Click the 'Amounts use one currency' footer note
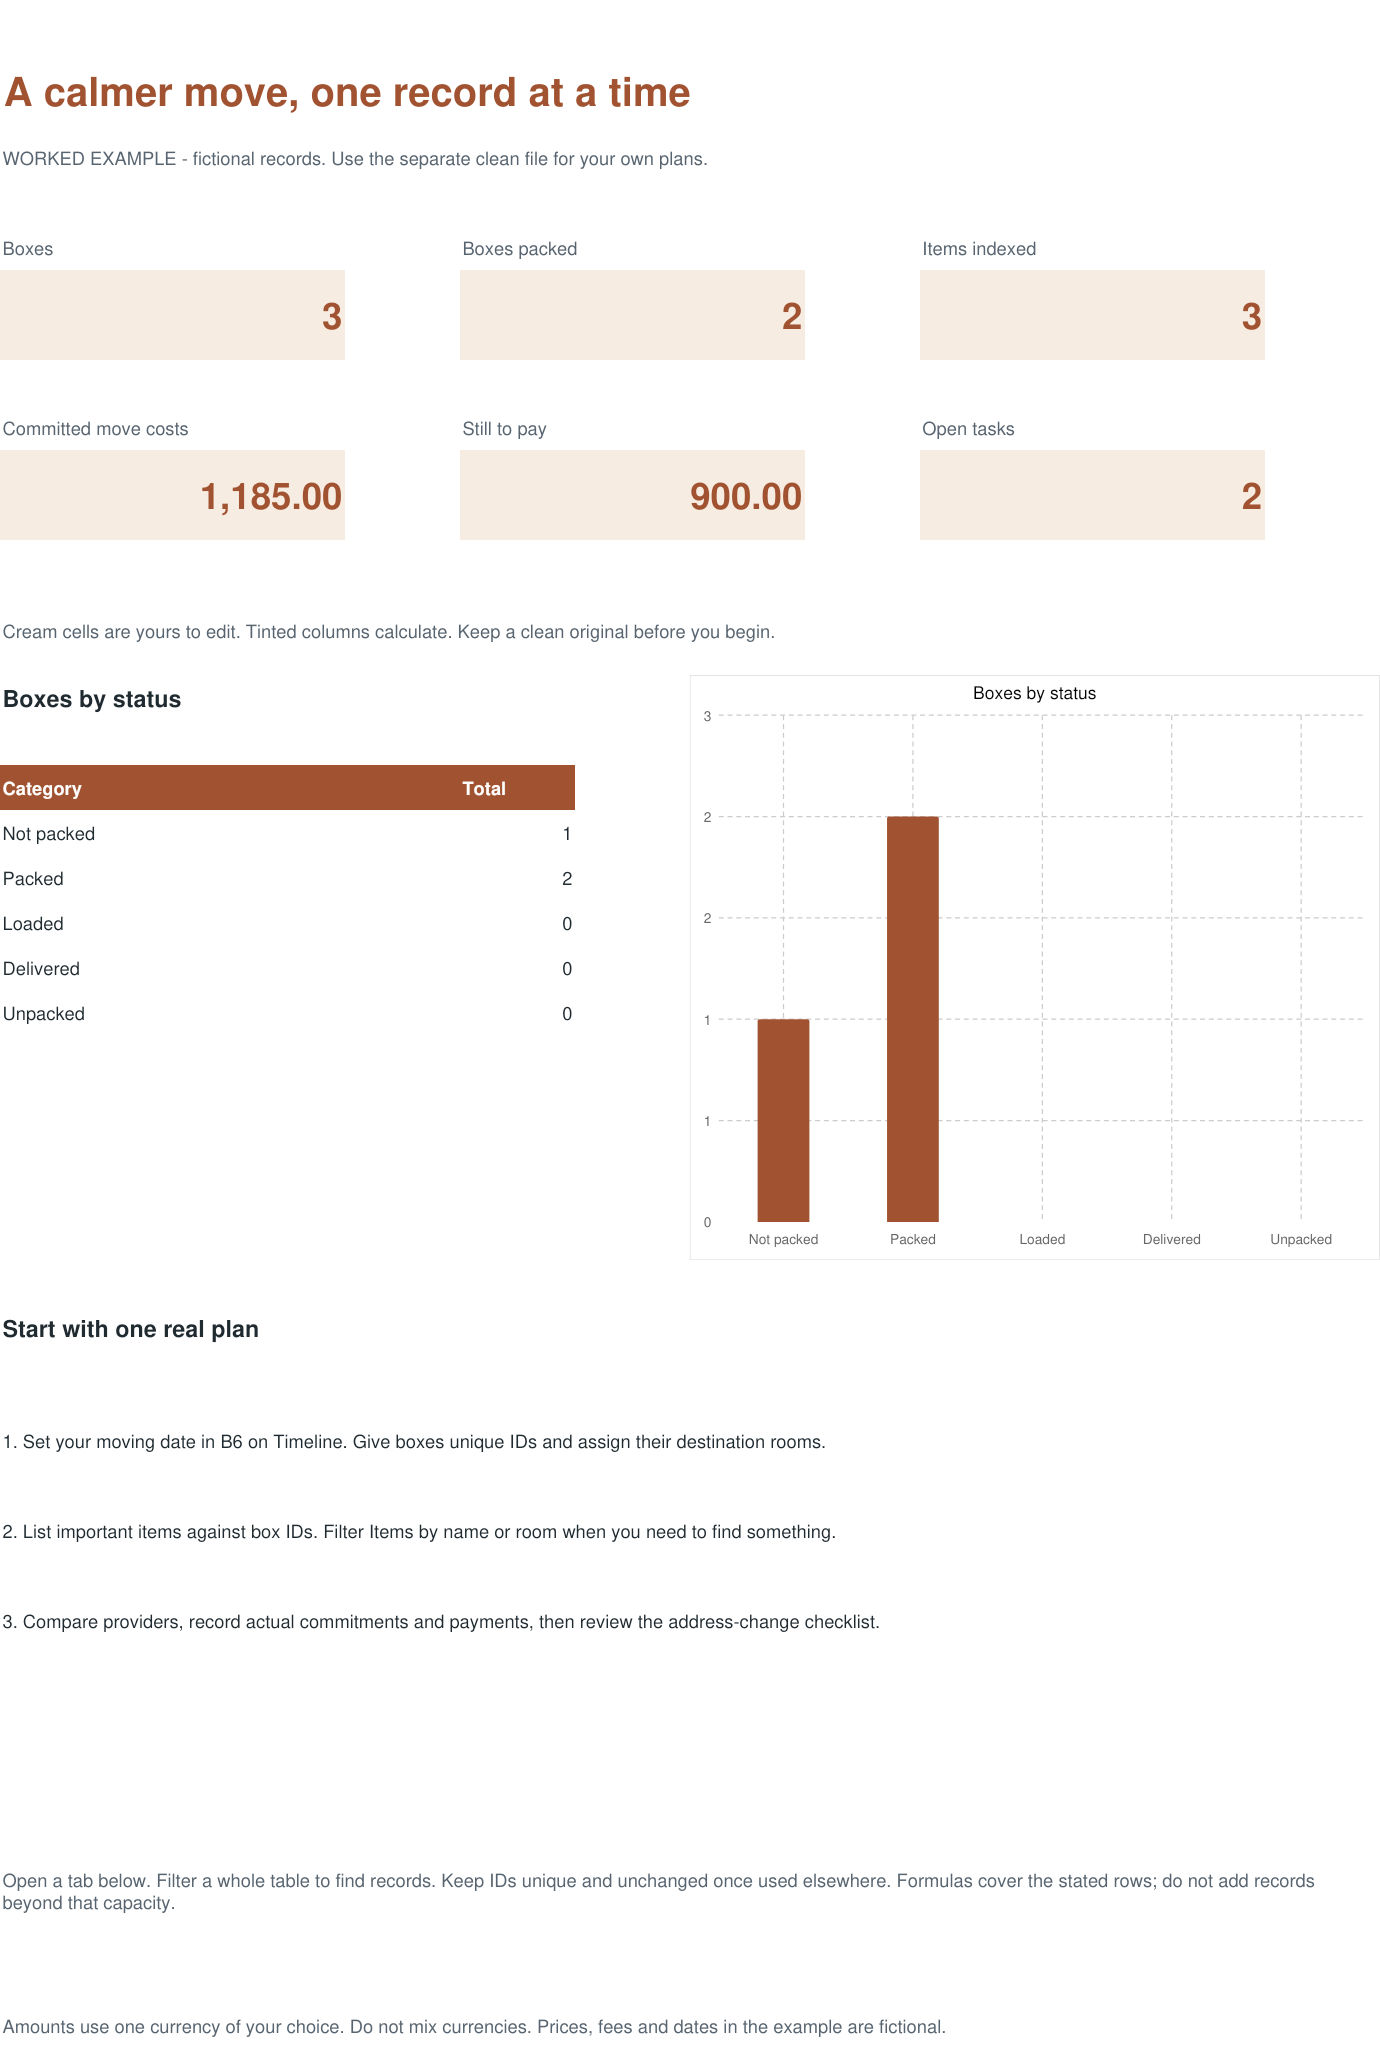The image size is (1380, 2070). tap(474, 2028)
